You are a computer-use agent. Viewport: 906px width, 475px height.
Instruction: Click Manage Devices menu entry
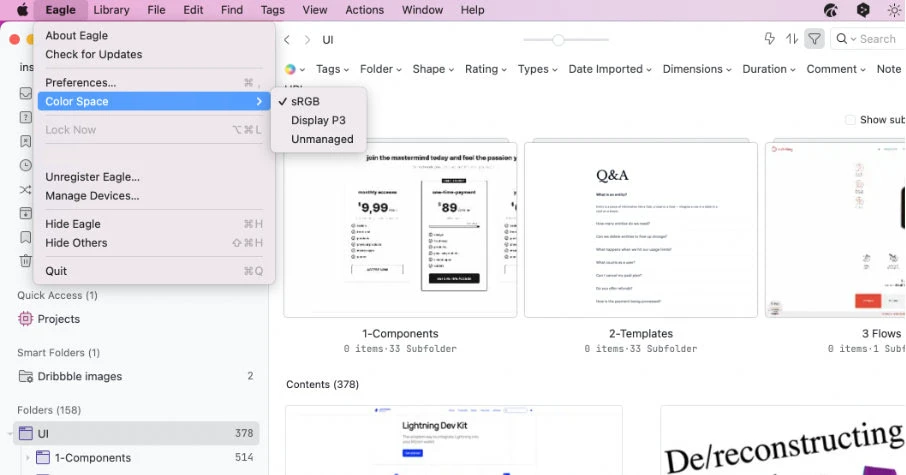92,196
